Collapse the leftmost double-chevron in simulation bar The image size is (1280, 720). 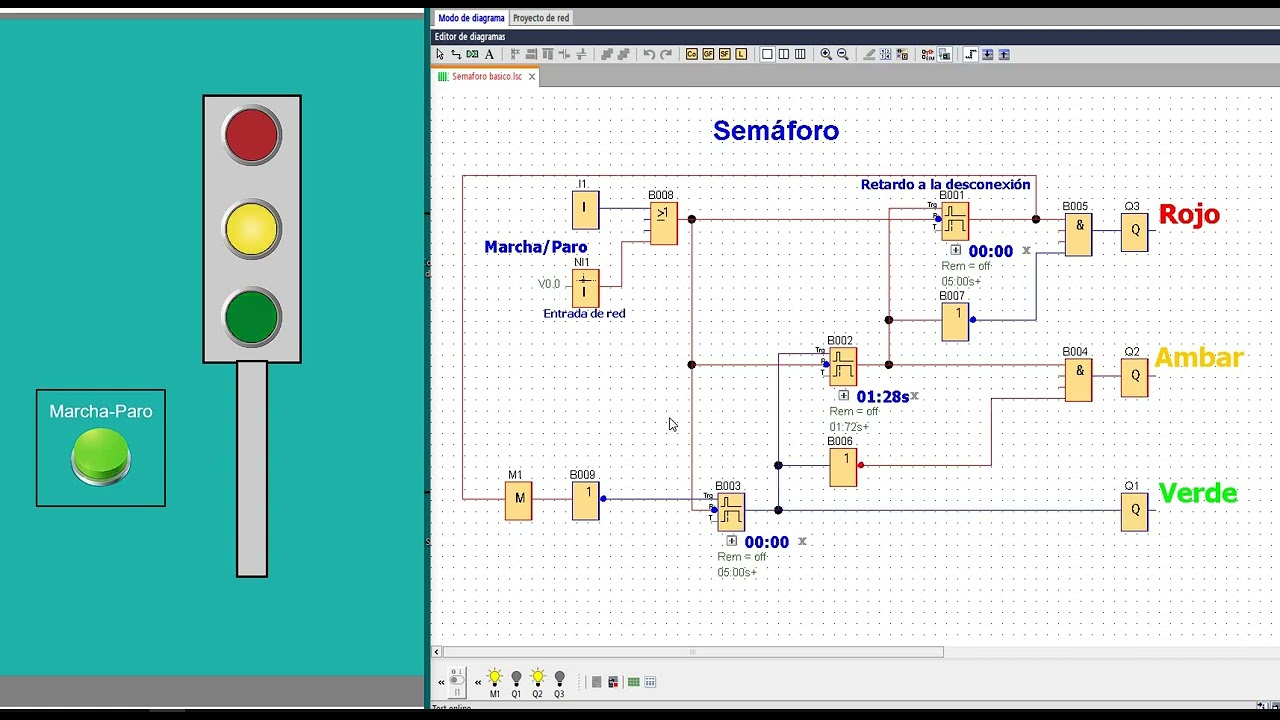pyautogui.click(x=441, y=682)
